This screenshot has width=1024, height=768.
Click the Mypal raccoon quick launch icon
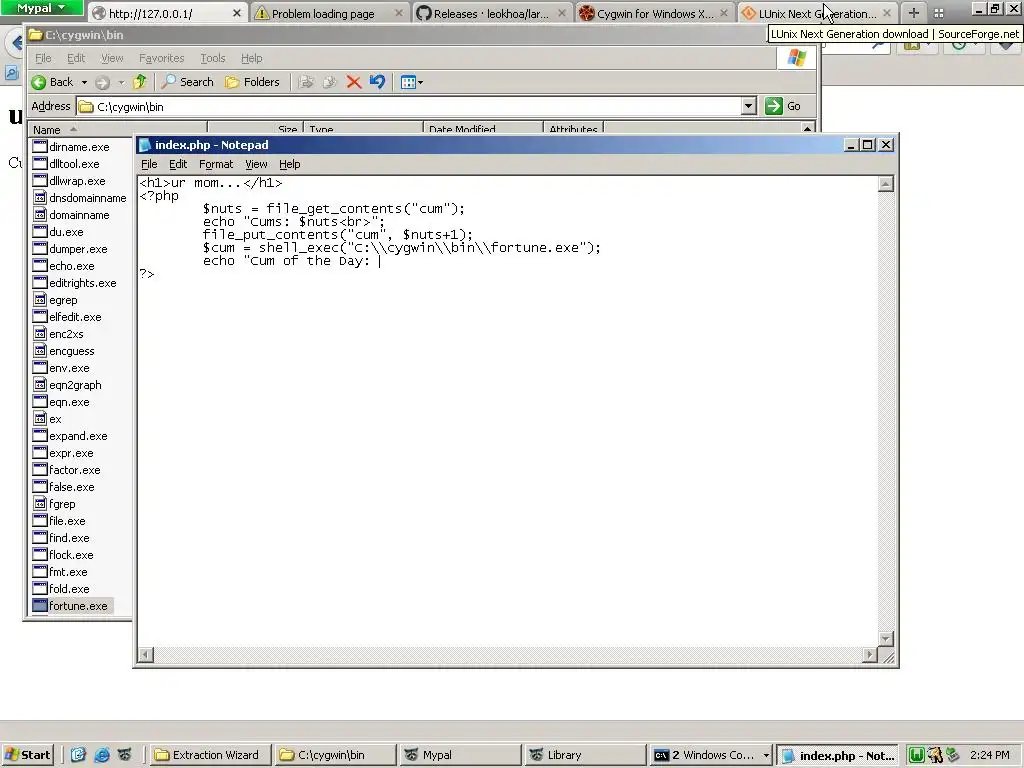click(125, 755)
